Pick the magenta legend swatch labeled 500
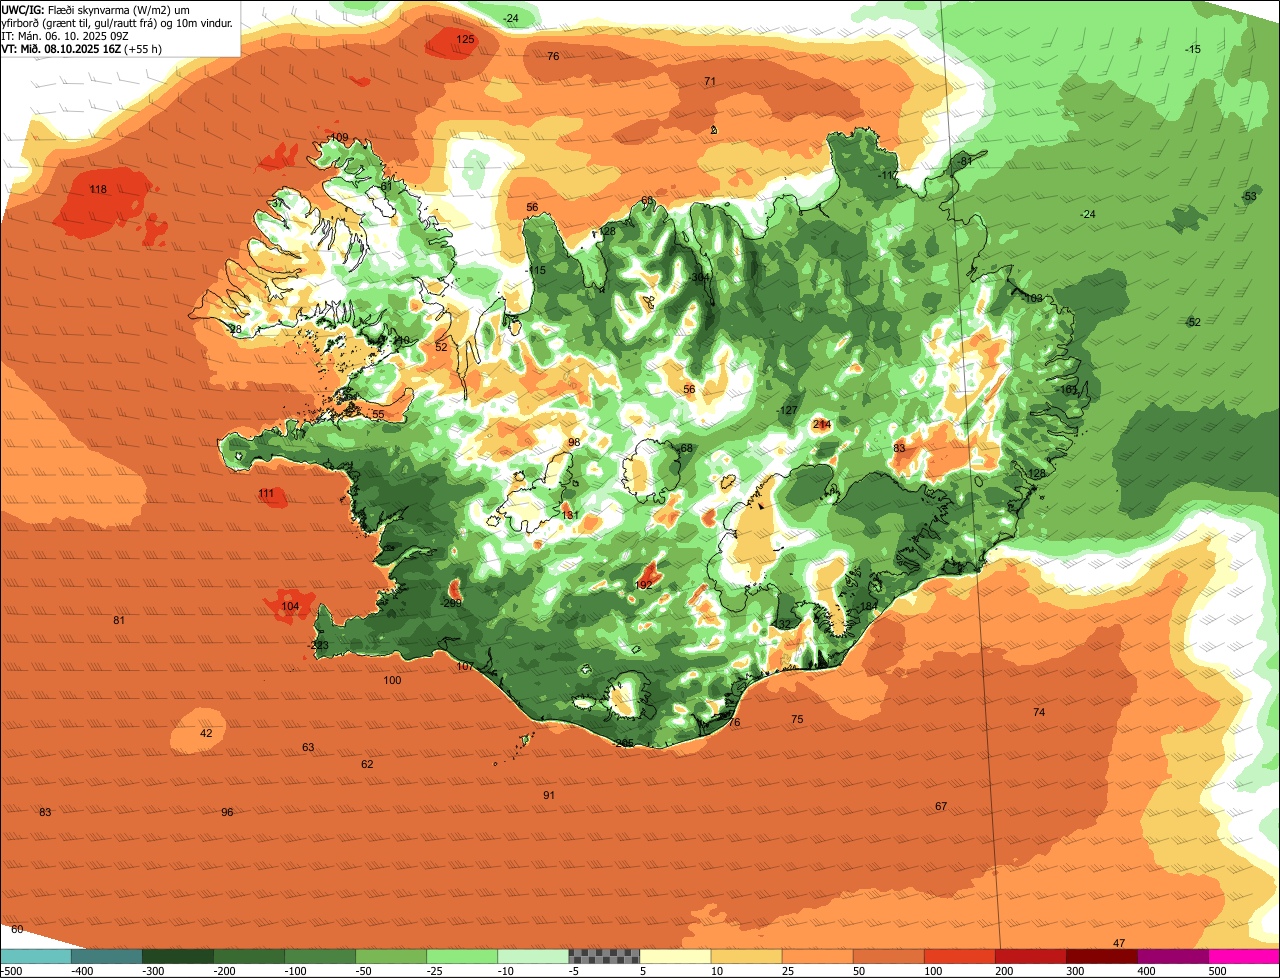 pyautogui.click(x=1244, y=956)
